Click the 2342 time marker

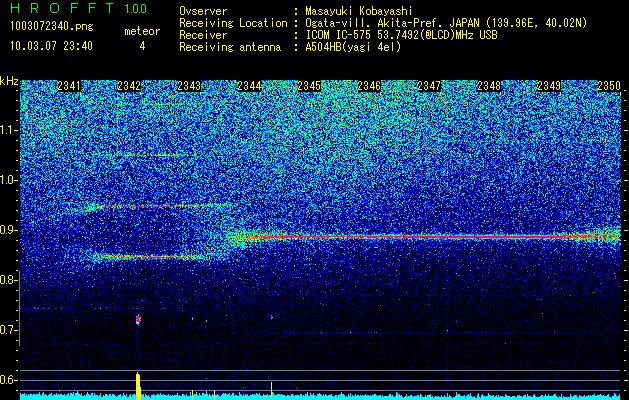[129, 86]
